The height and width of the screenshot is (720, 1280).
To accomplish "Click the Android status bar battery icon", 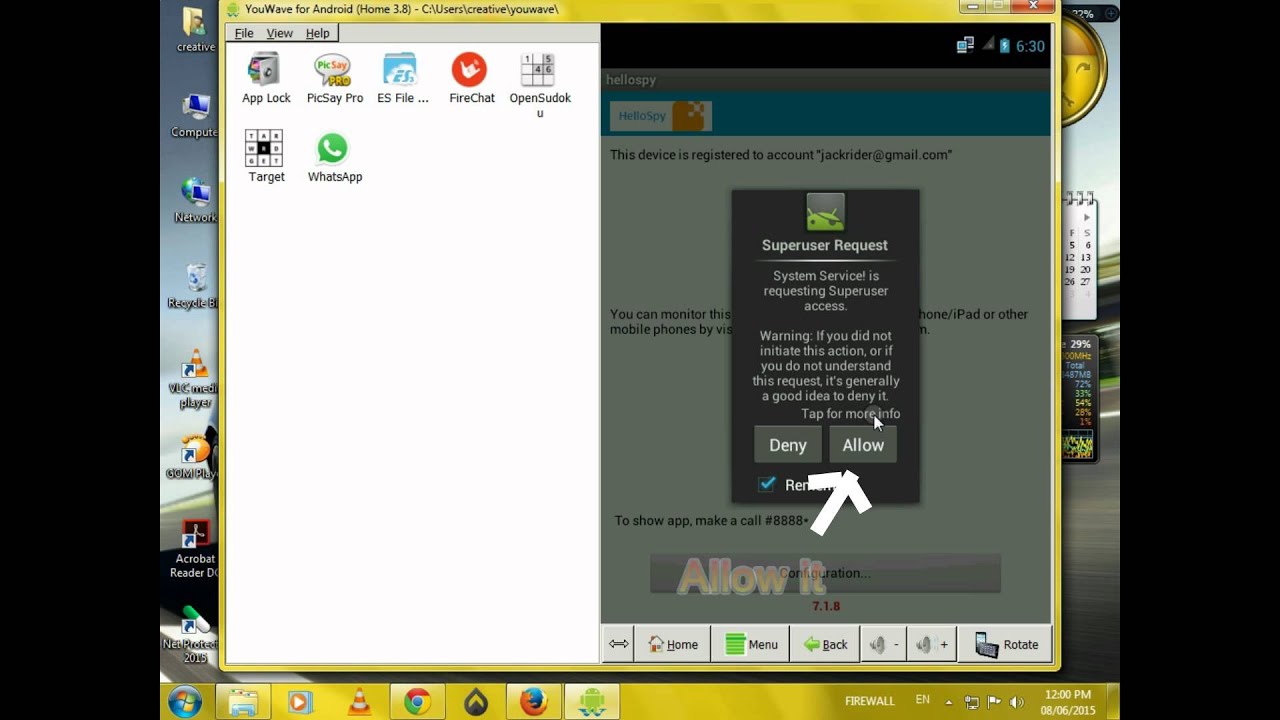I will coord(1004,46).
